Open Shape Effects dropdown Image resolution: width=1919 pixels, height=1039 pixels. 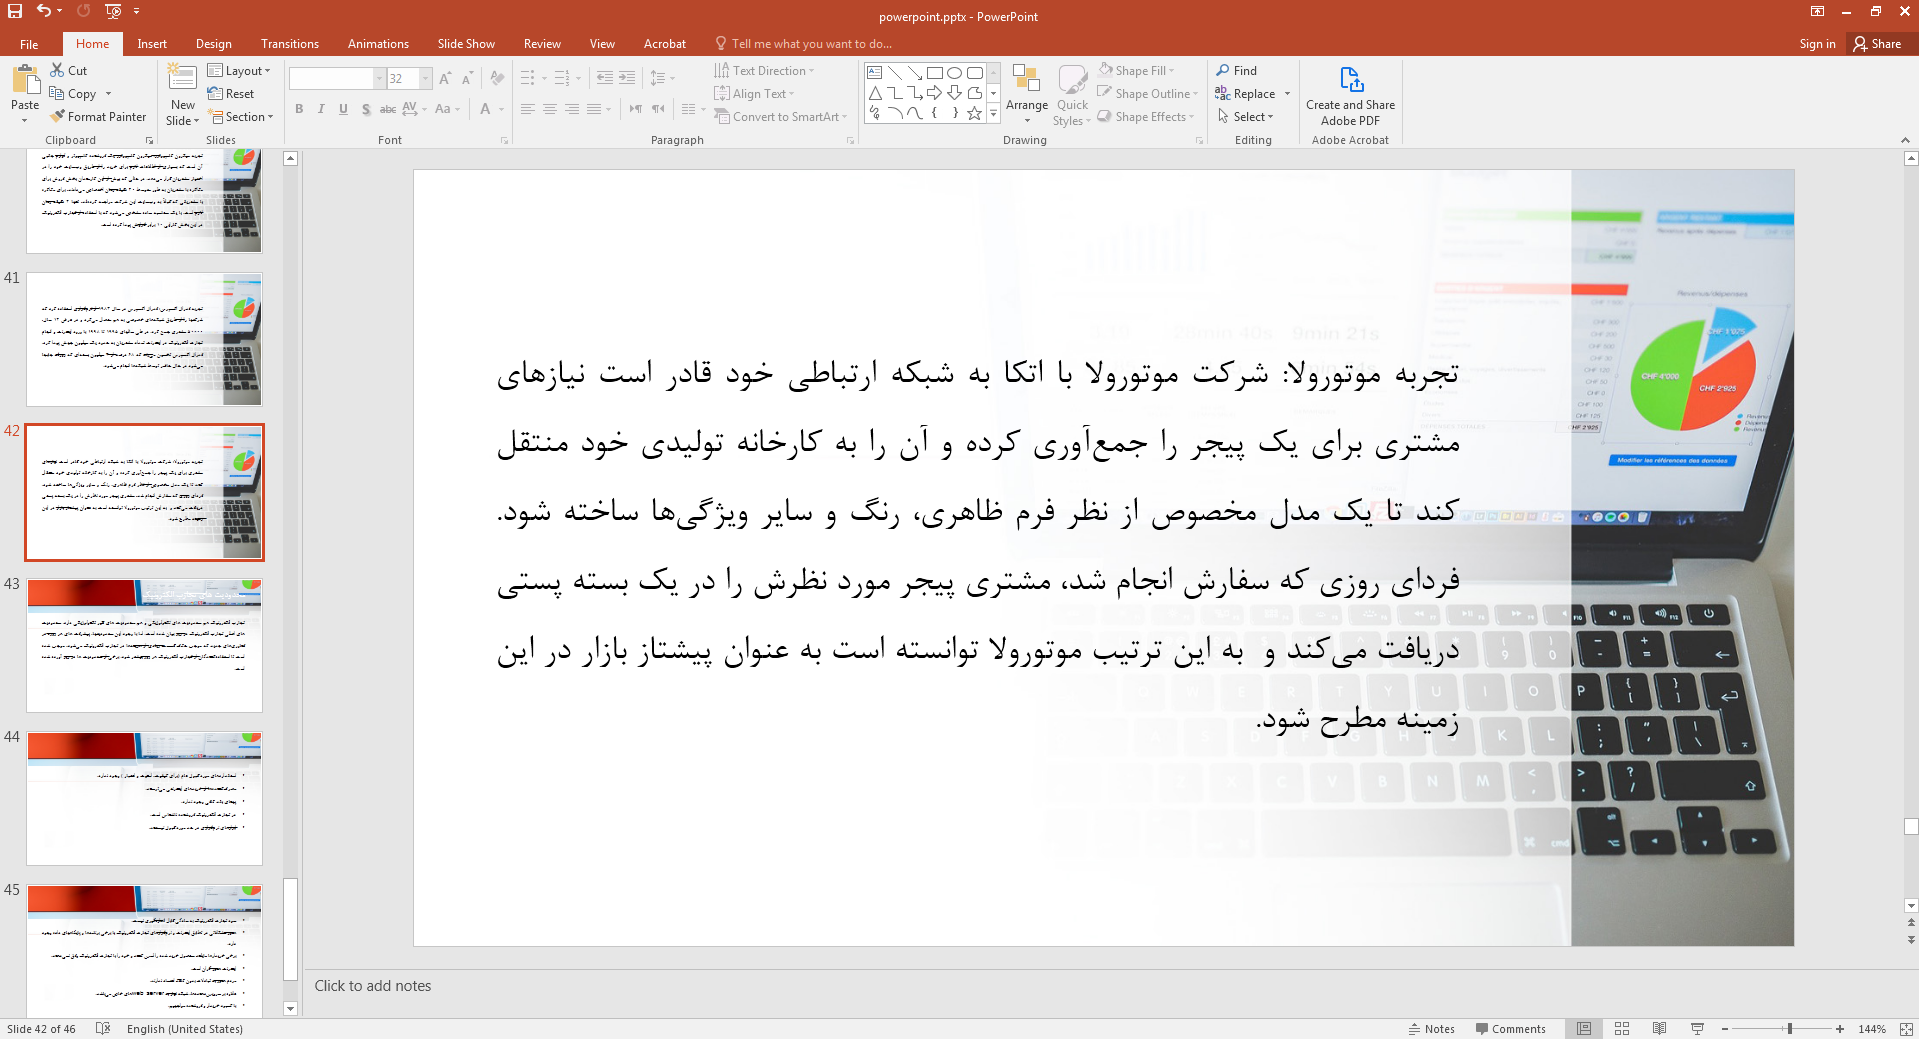[x=1146, y=116]
